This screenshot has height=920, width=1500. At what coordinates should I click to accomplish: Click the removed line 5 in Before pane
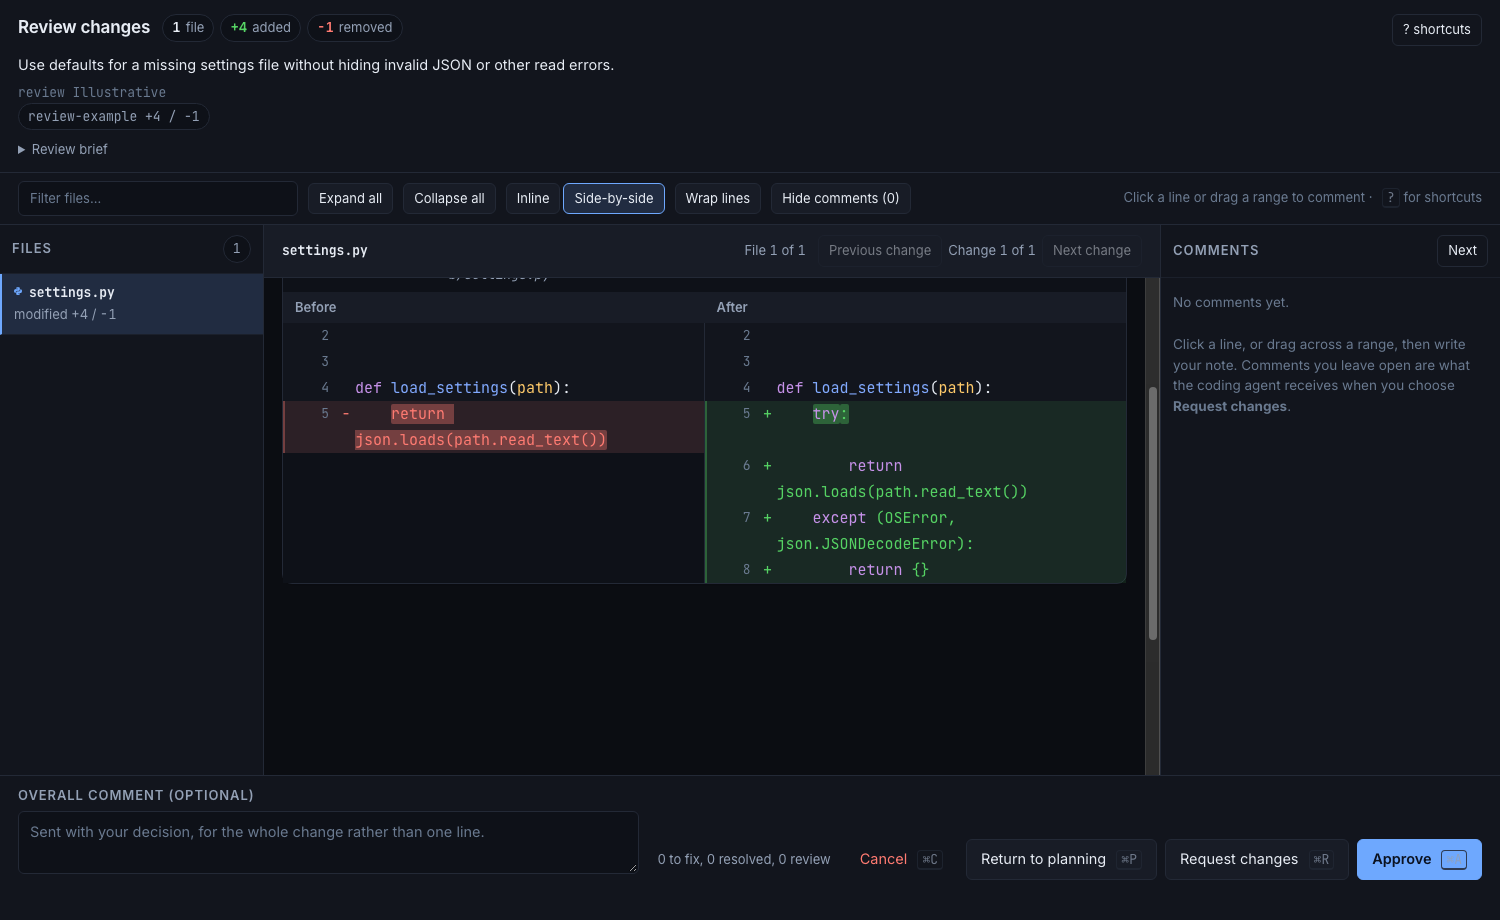[x=494, y=427]
